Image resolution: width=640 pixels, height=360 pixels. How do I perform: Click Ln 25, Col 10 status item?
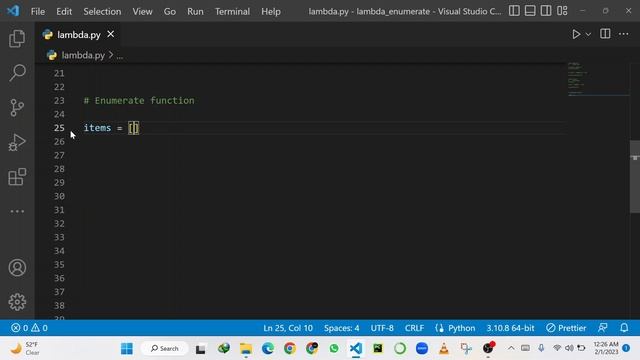(288, 328)
